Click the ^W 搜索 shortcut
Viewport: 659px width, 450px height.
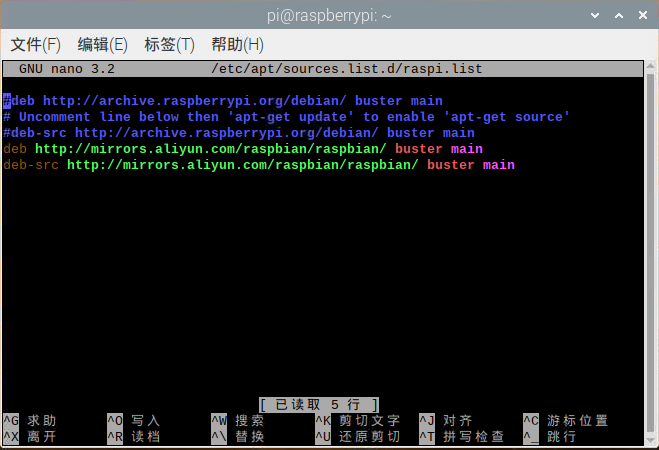[238, 421]
